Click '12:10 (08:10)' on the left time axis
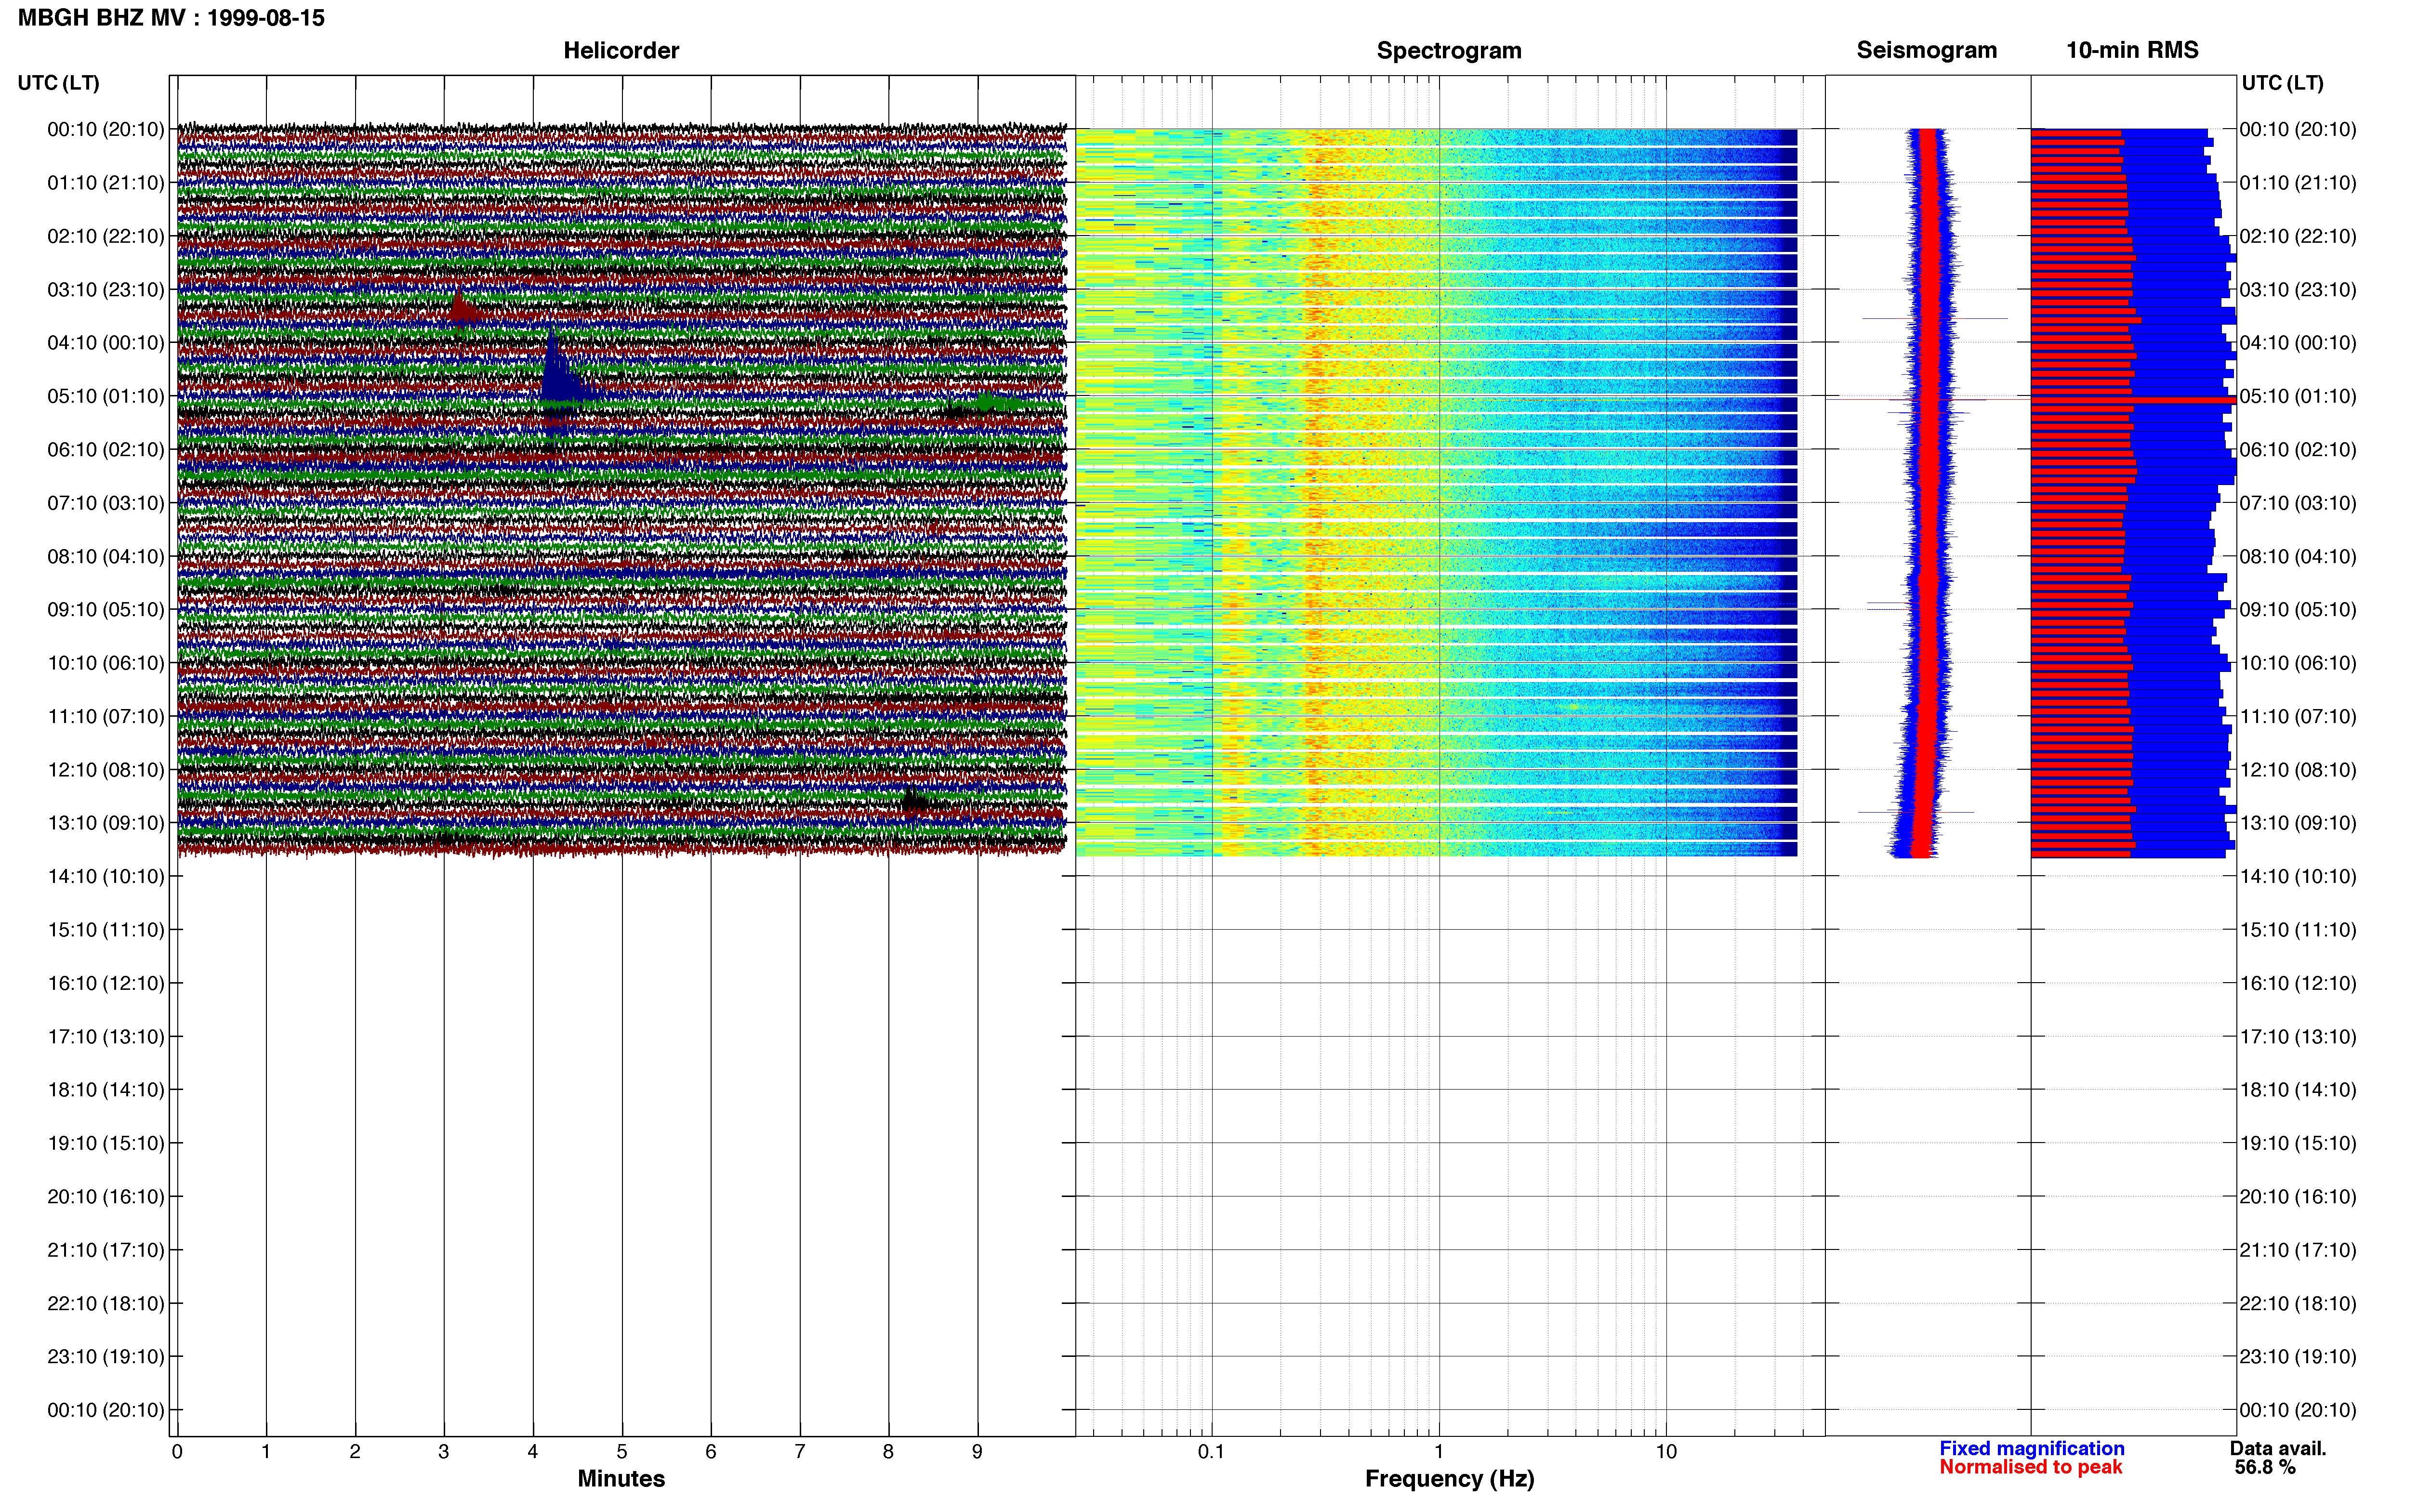The height and width of the screenshot is (1512, 2418). pyautogui.click(x=106, y=770)
